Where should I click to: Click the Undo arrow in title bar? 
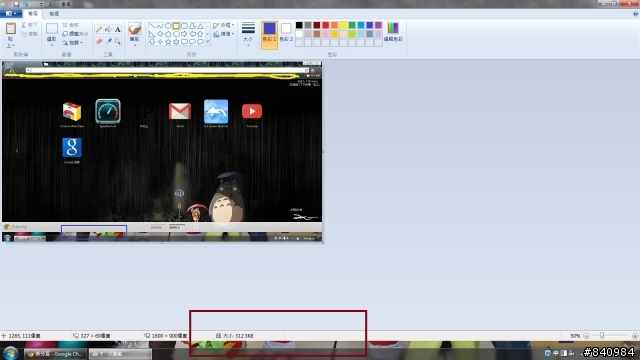point(25,4)
